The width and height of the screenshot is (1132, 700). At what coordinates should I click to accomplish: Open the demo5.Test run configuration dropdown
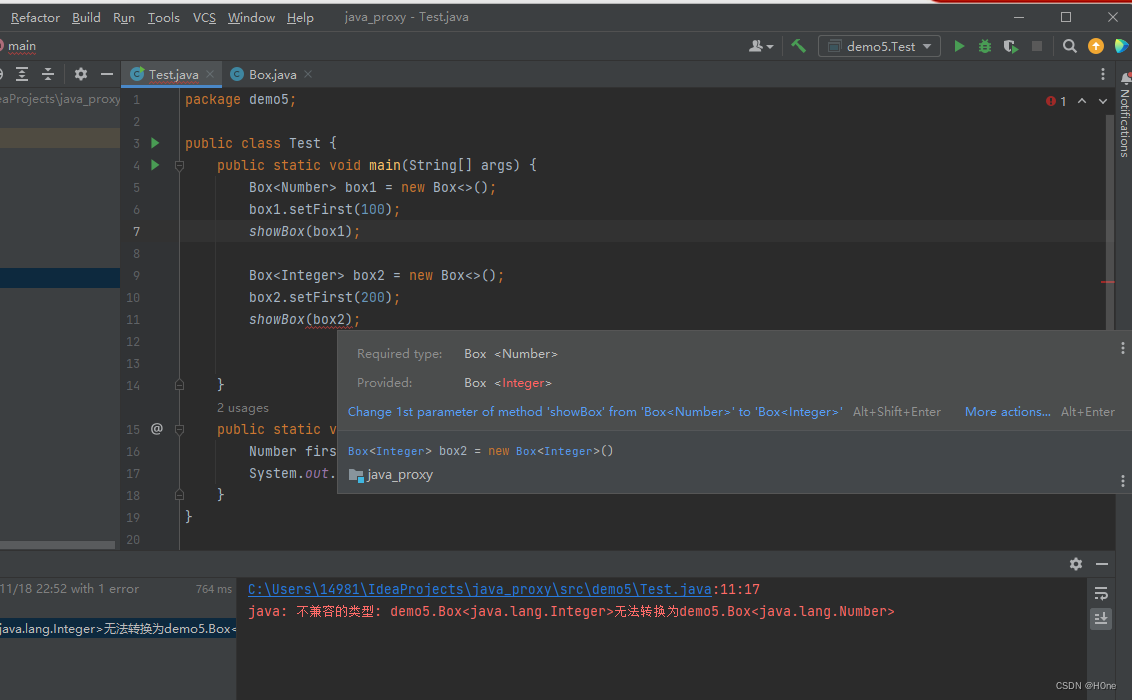tap(879, 46)
